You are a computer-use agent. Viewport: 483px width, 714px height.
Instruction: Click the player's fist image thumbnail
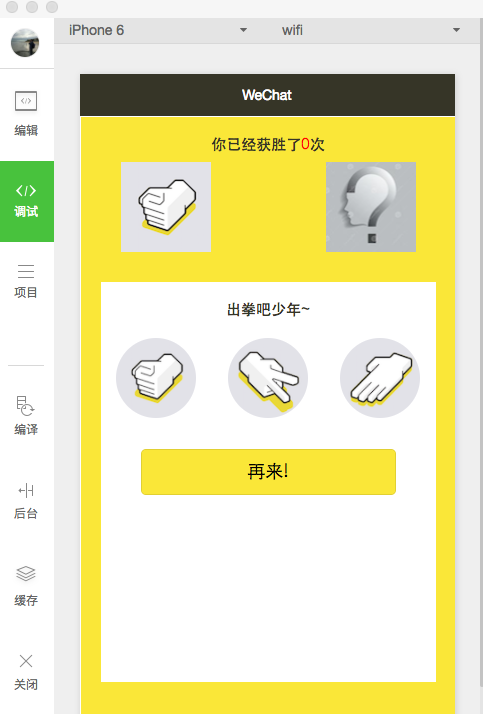pyautogui.click(x=166, y=207)
